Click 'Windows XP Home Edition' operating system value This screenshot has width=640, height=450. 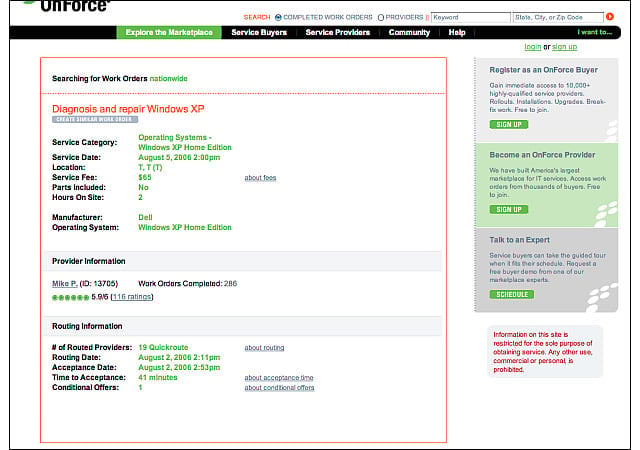click(x=185, y=227)
